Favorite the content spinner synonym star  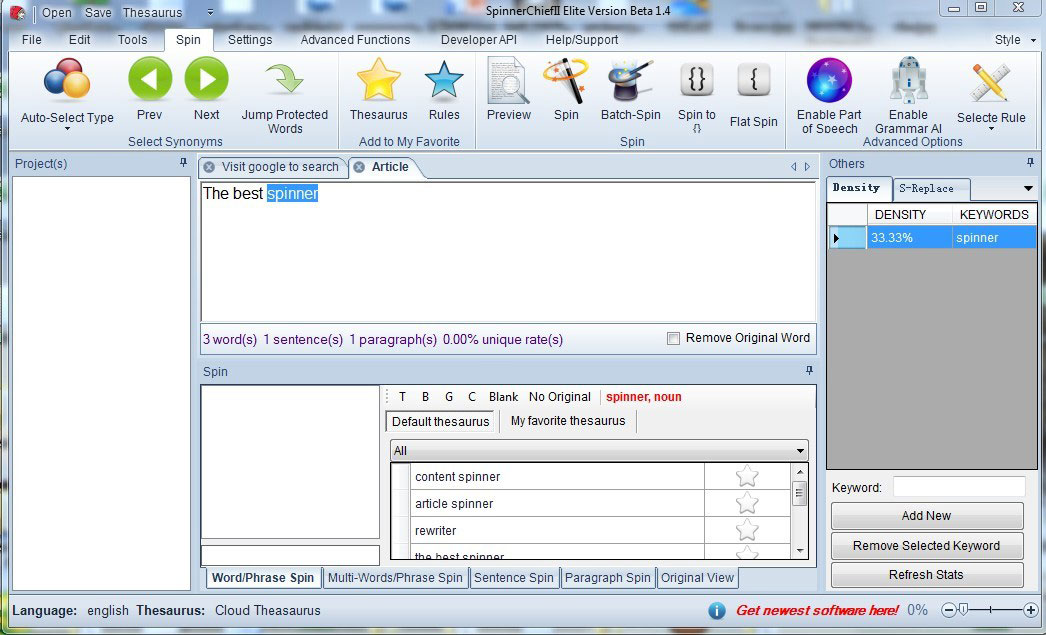[747, 476]
